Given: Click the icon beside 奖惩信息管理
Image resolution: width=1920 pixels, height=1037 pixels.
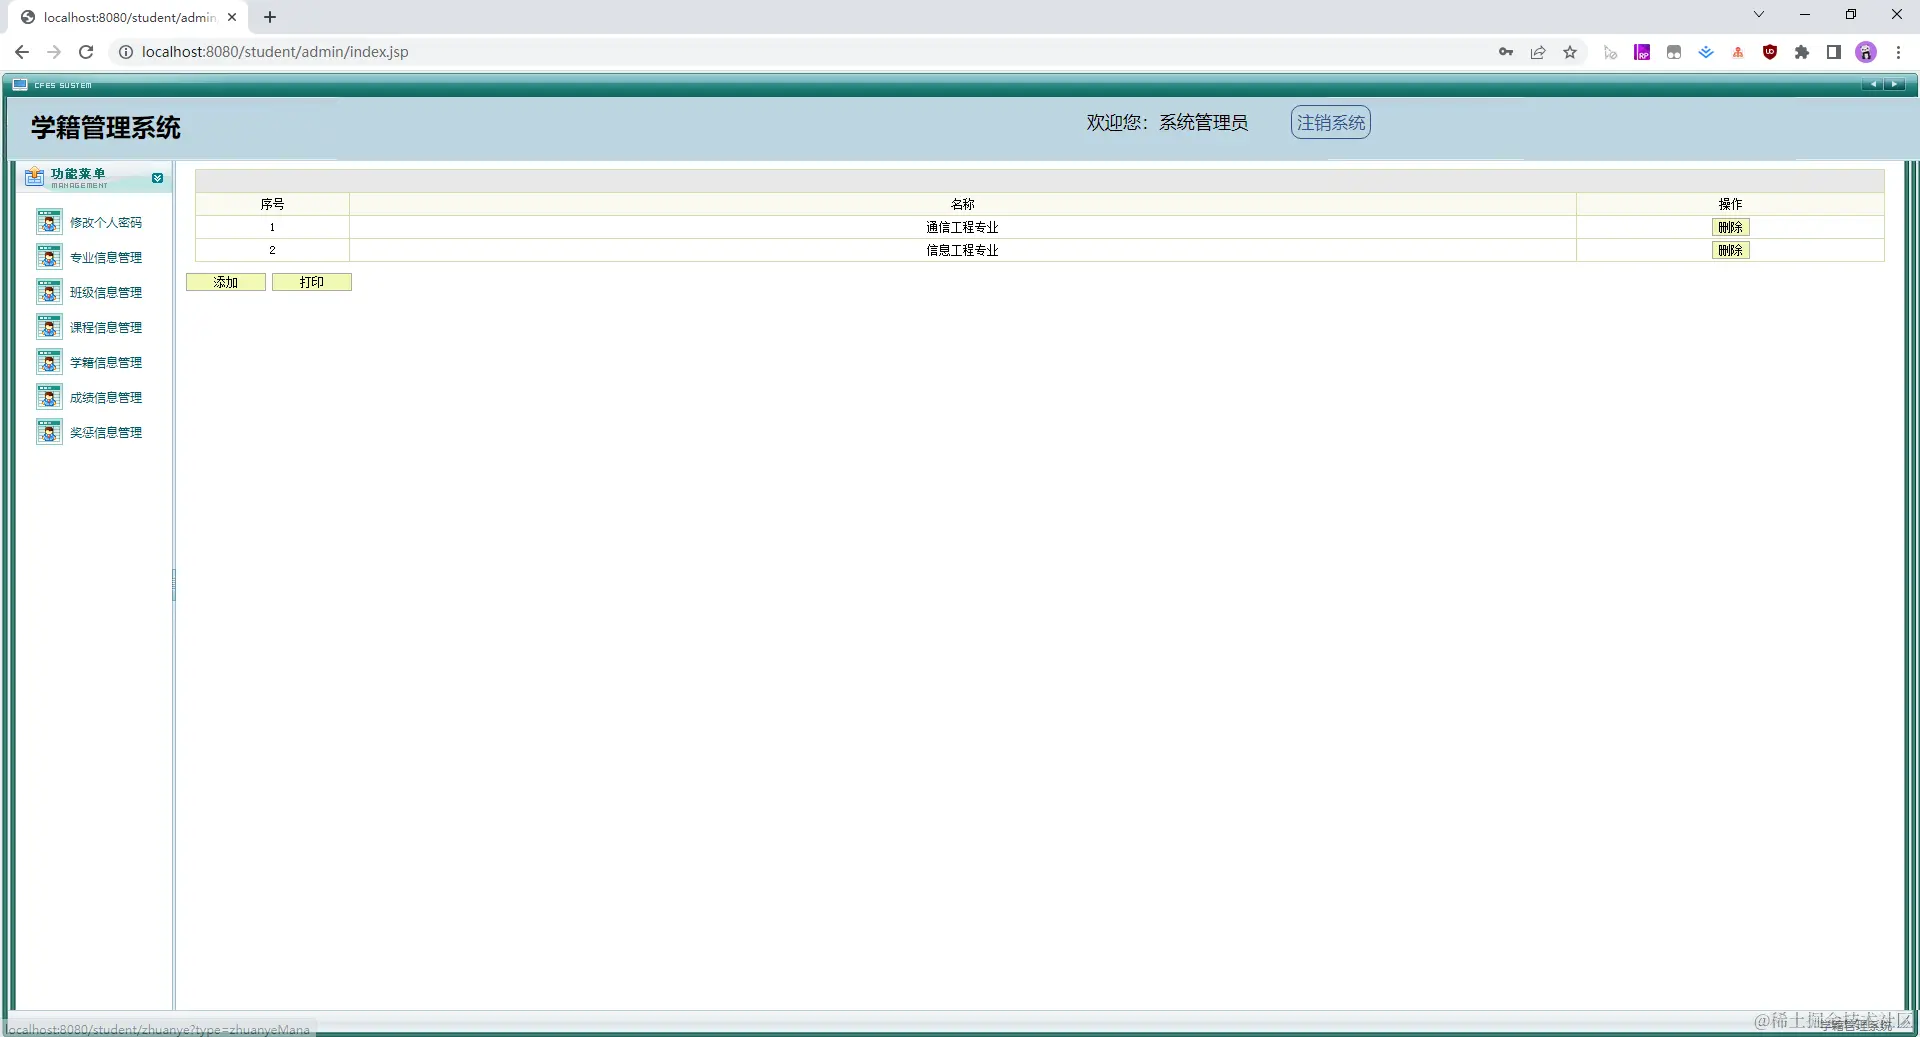Looking at the screenshot, I should pyautogui.click(x=49, y=432).
